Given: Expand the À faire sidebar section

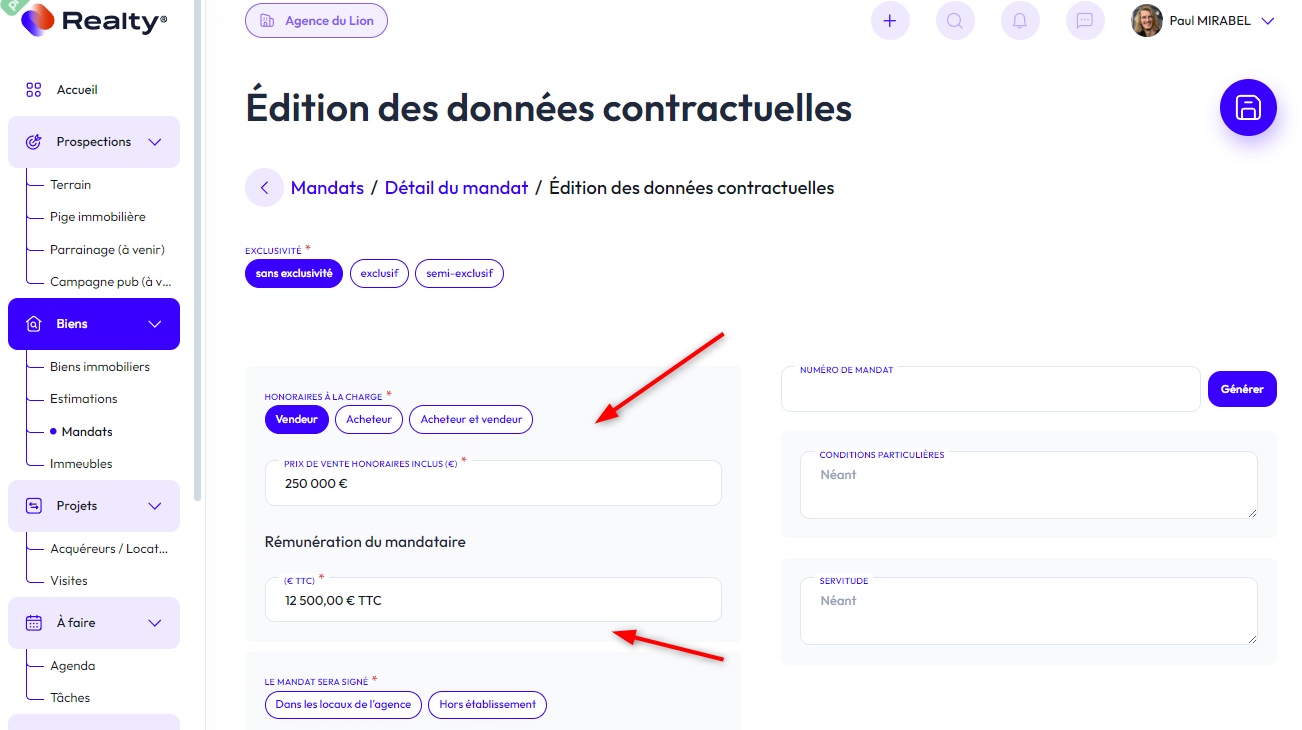Looking at the screenshot, I should [155, 623].
